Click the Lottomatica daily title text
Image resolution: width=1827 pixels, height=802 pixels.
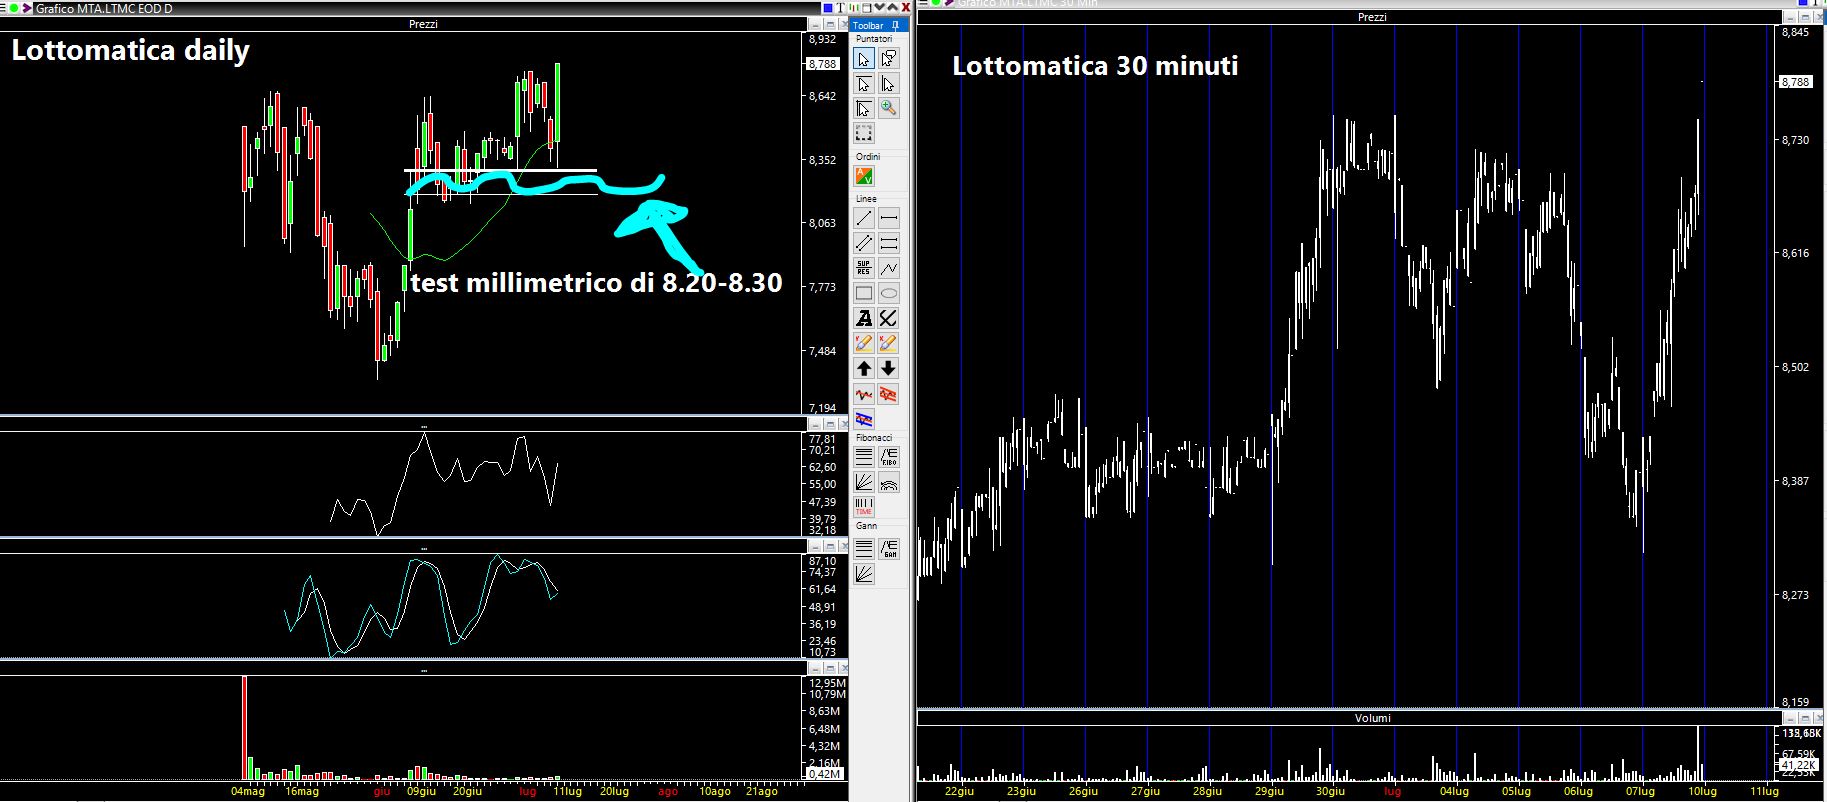point(130,51)
